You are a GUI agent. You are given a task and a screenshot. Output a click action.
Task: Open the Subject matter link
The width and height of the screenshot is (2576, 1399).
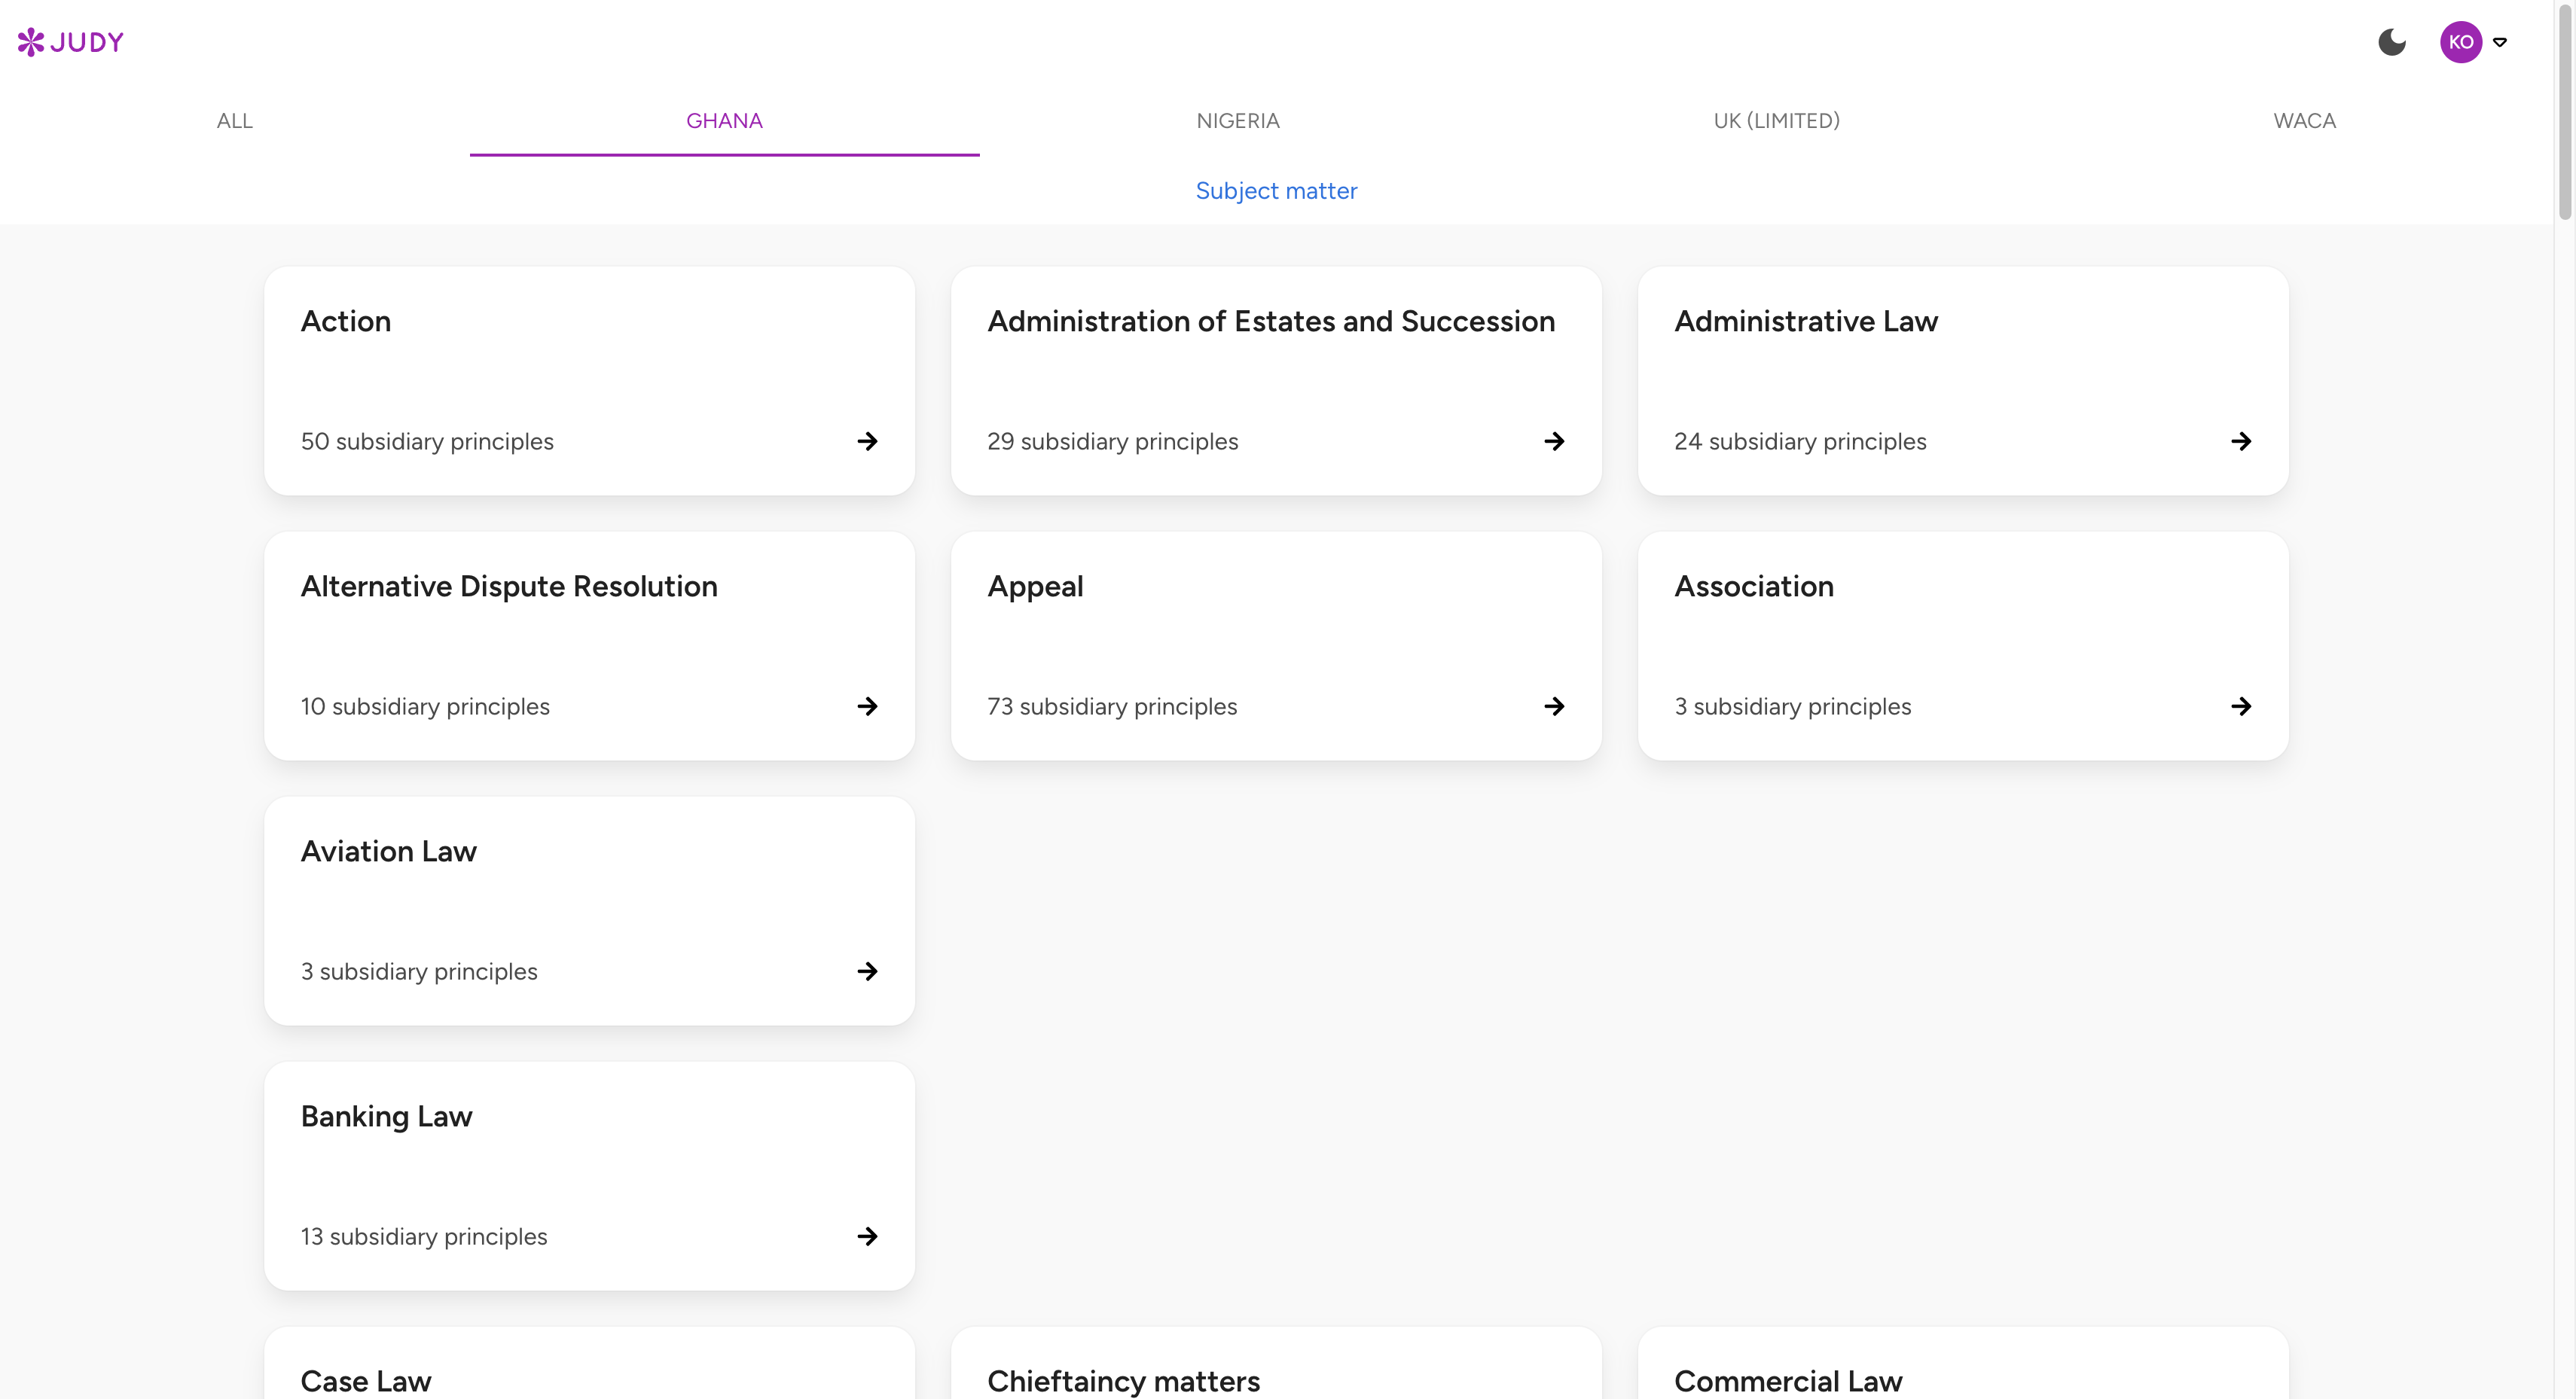coord(1276,190)
